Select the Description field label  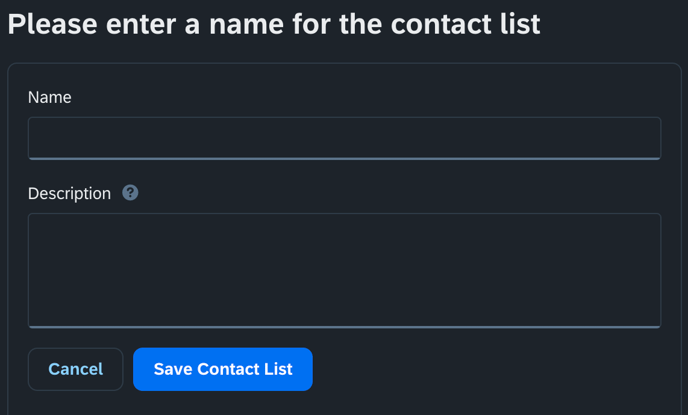click(x=69, y=193)
